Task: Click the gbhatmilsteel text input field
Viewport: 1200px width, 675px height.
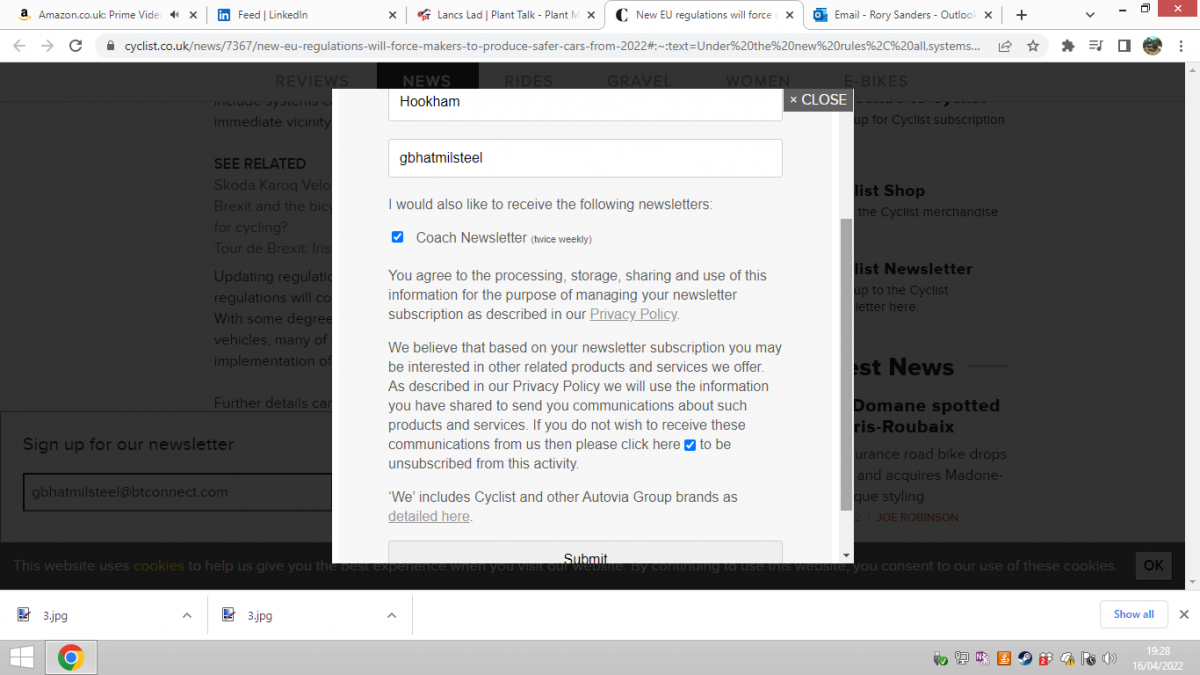Action: 585,158
